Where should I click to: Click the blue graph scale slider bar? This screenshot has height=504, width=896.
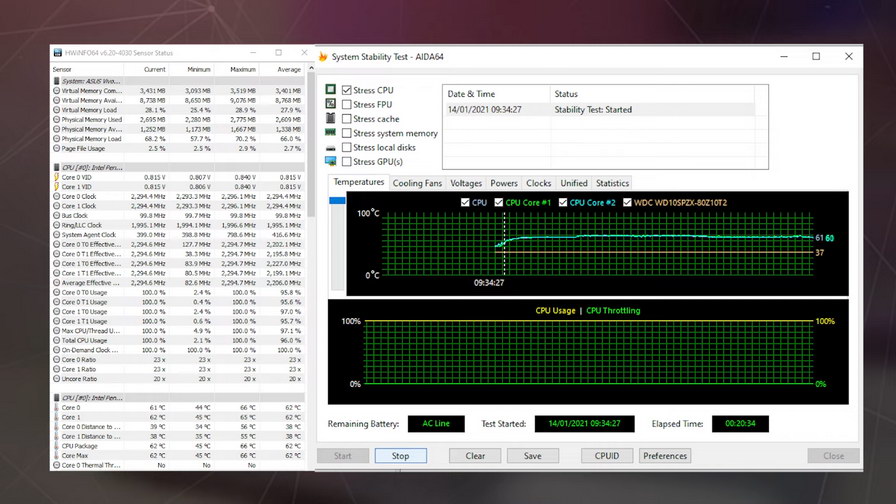(337, 201)
